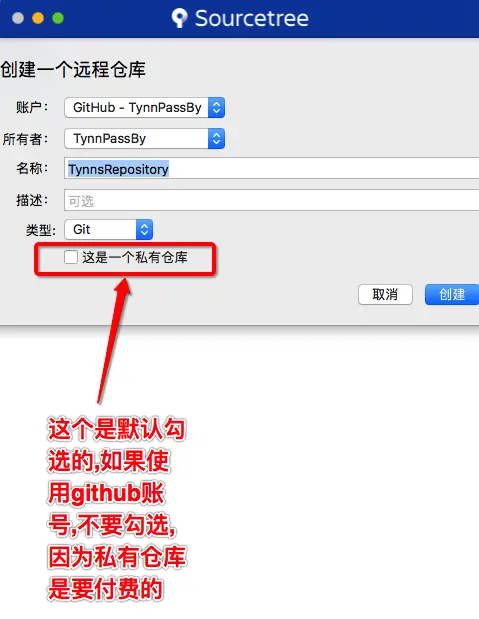Viewport: 479px width, 619px height.
Task: Click the blue arrows on account selector
Action: pos(216,107)
